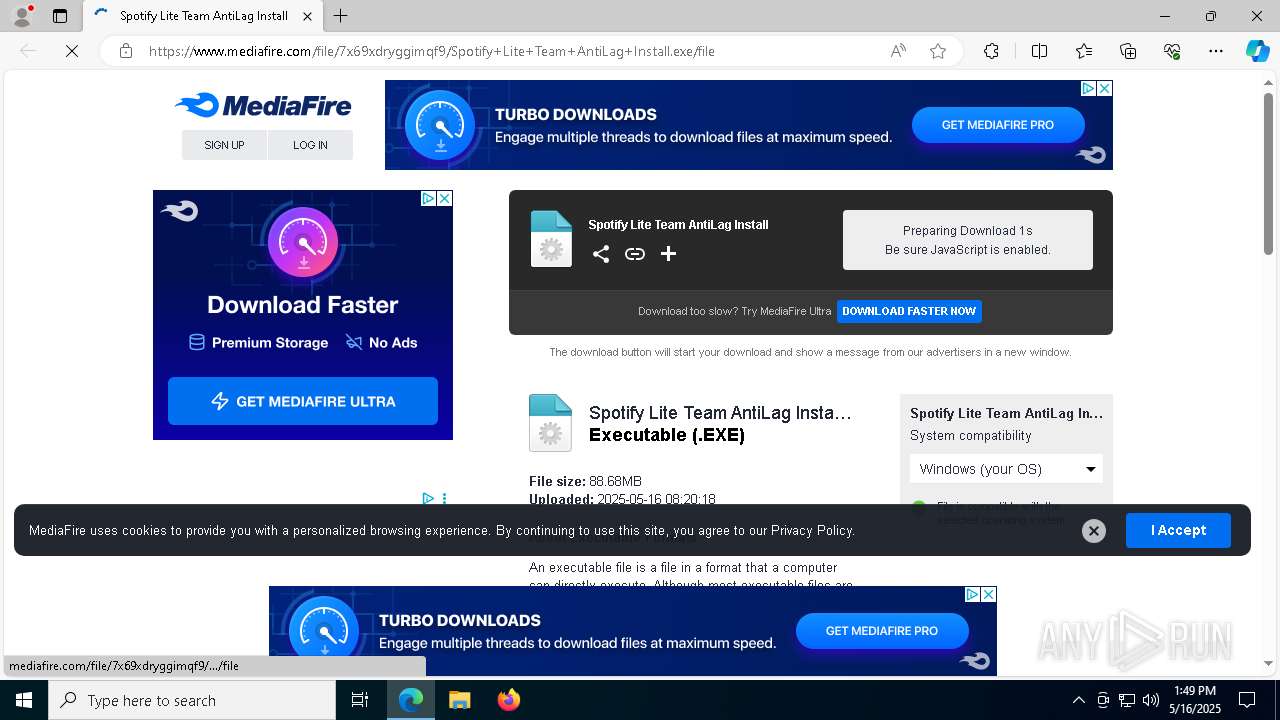Close the top banner ad
1280x720 pixels.
(x=1104, y=88)
